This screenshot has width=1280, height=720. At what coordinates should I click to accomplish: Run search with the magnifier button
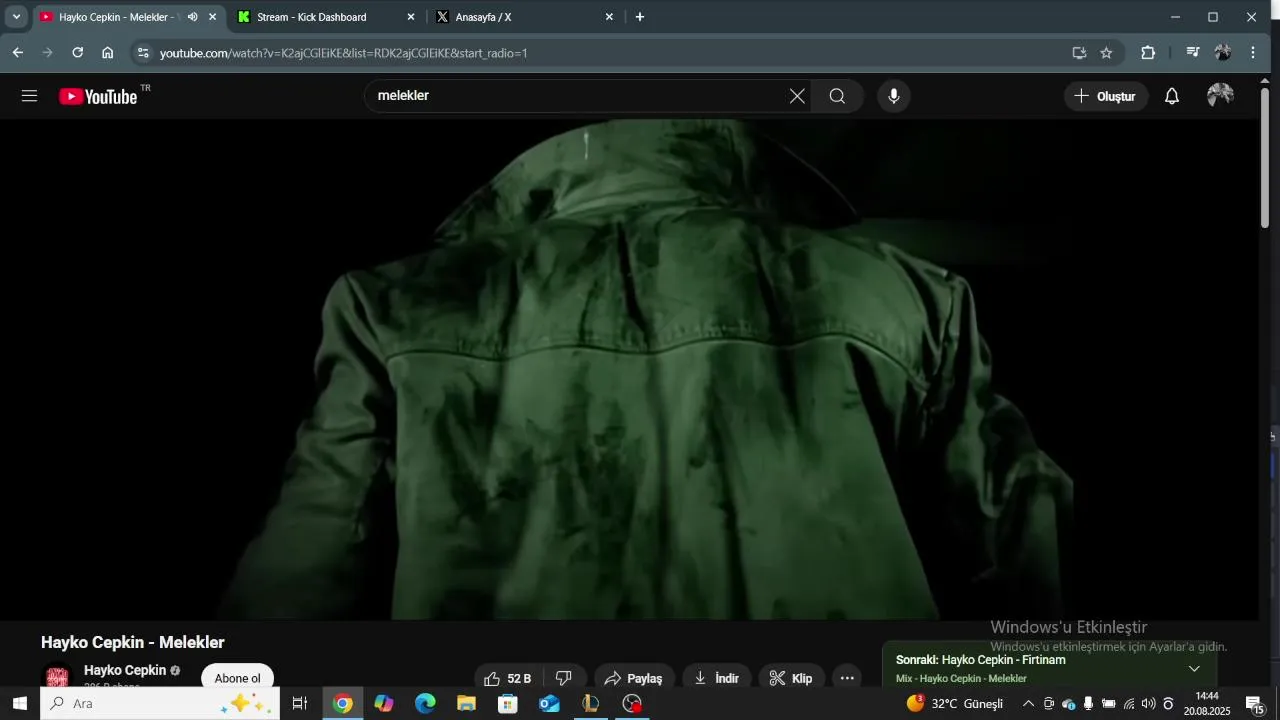click(837, 96)
